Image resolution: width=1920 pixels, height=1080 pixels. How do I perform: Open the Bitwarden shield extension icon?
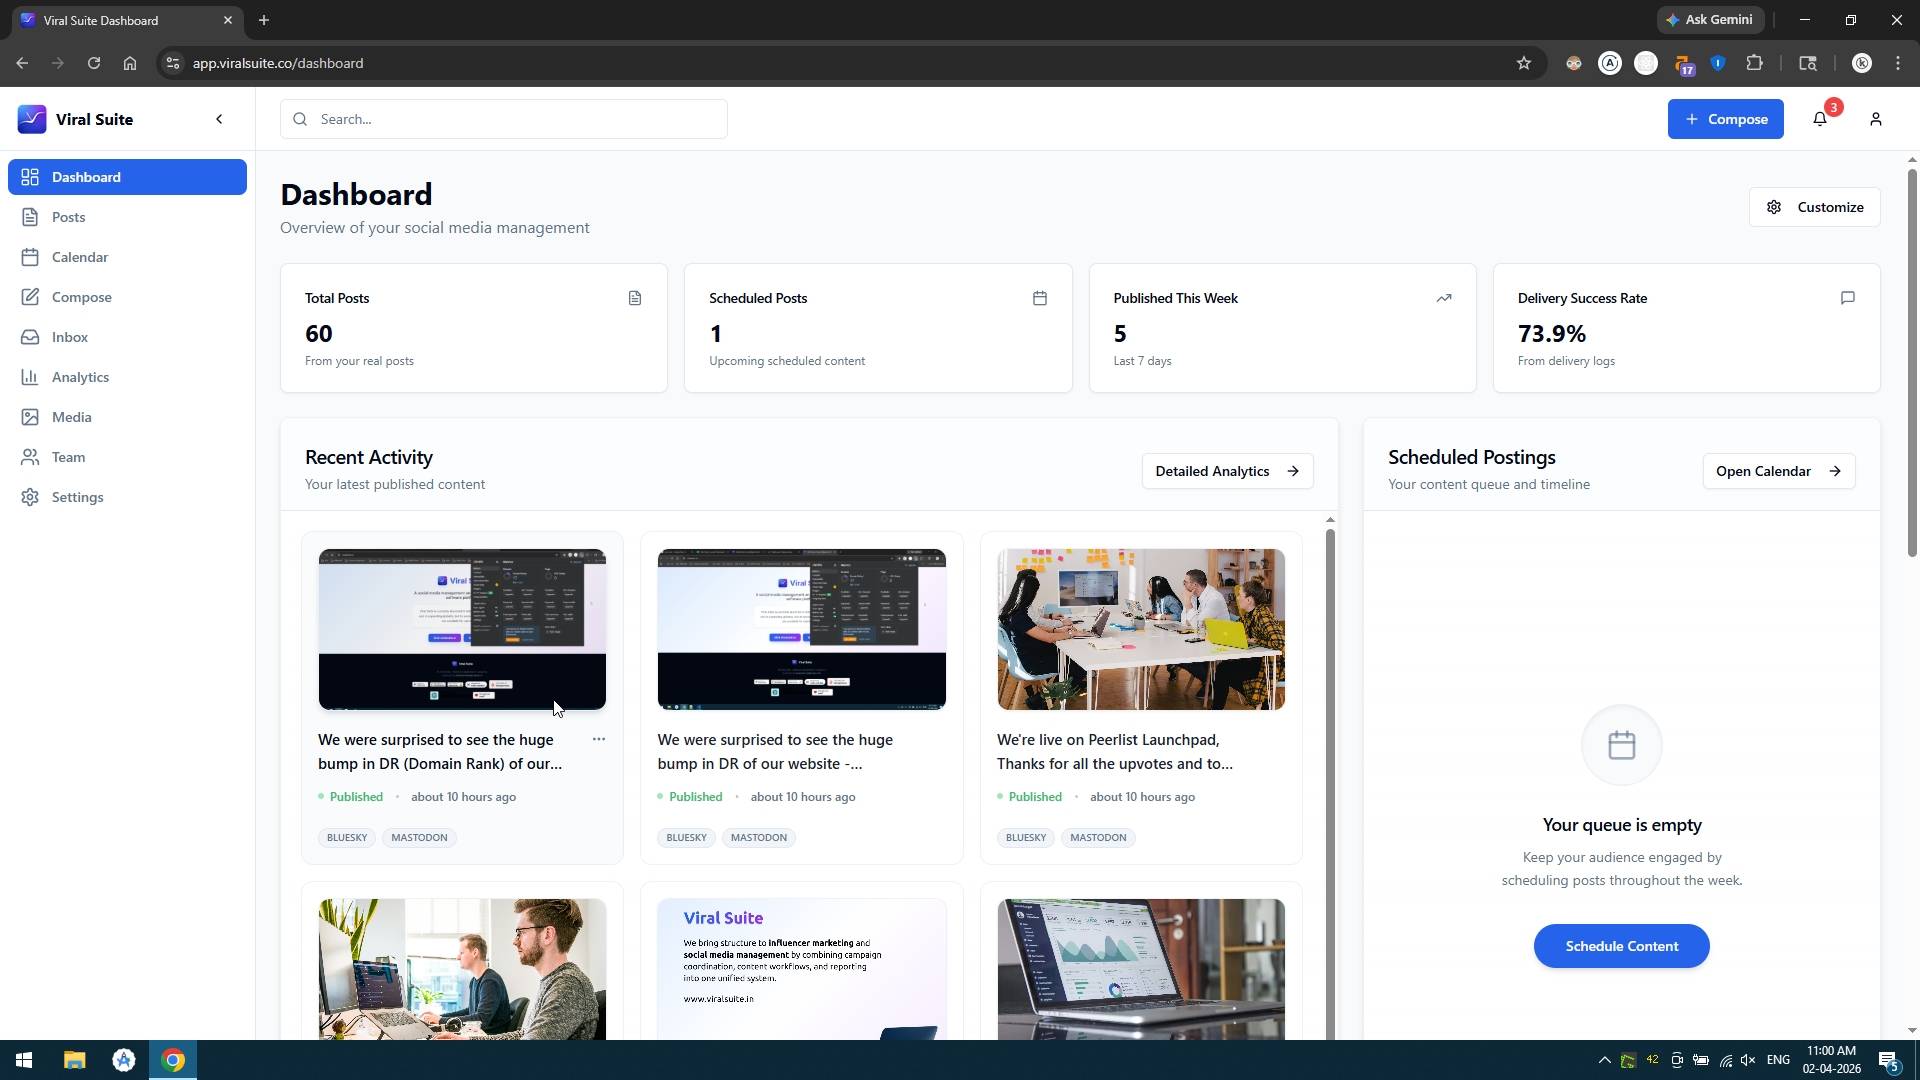click(1718, 63)
